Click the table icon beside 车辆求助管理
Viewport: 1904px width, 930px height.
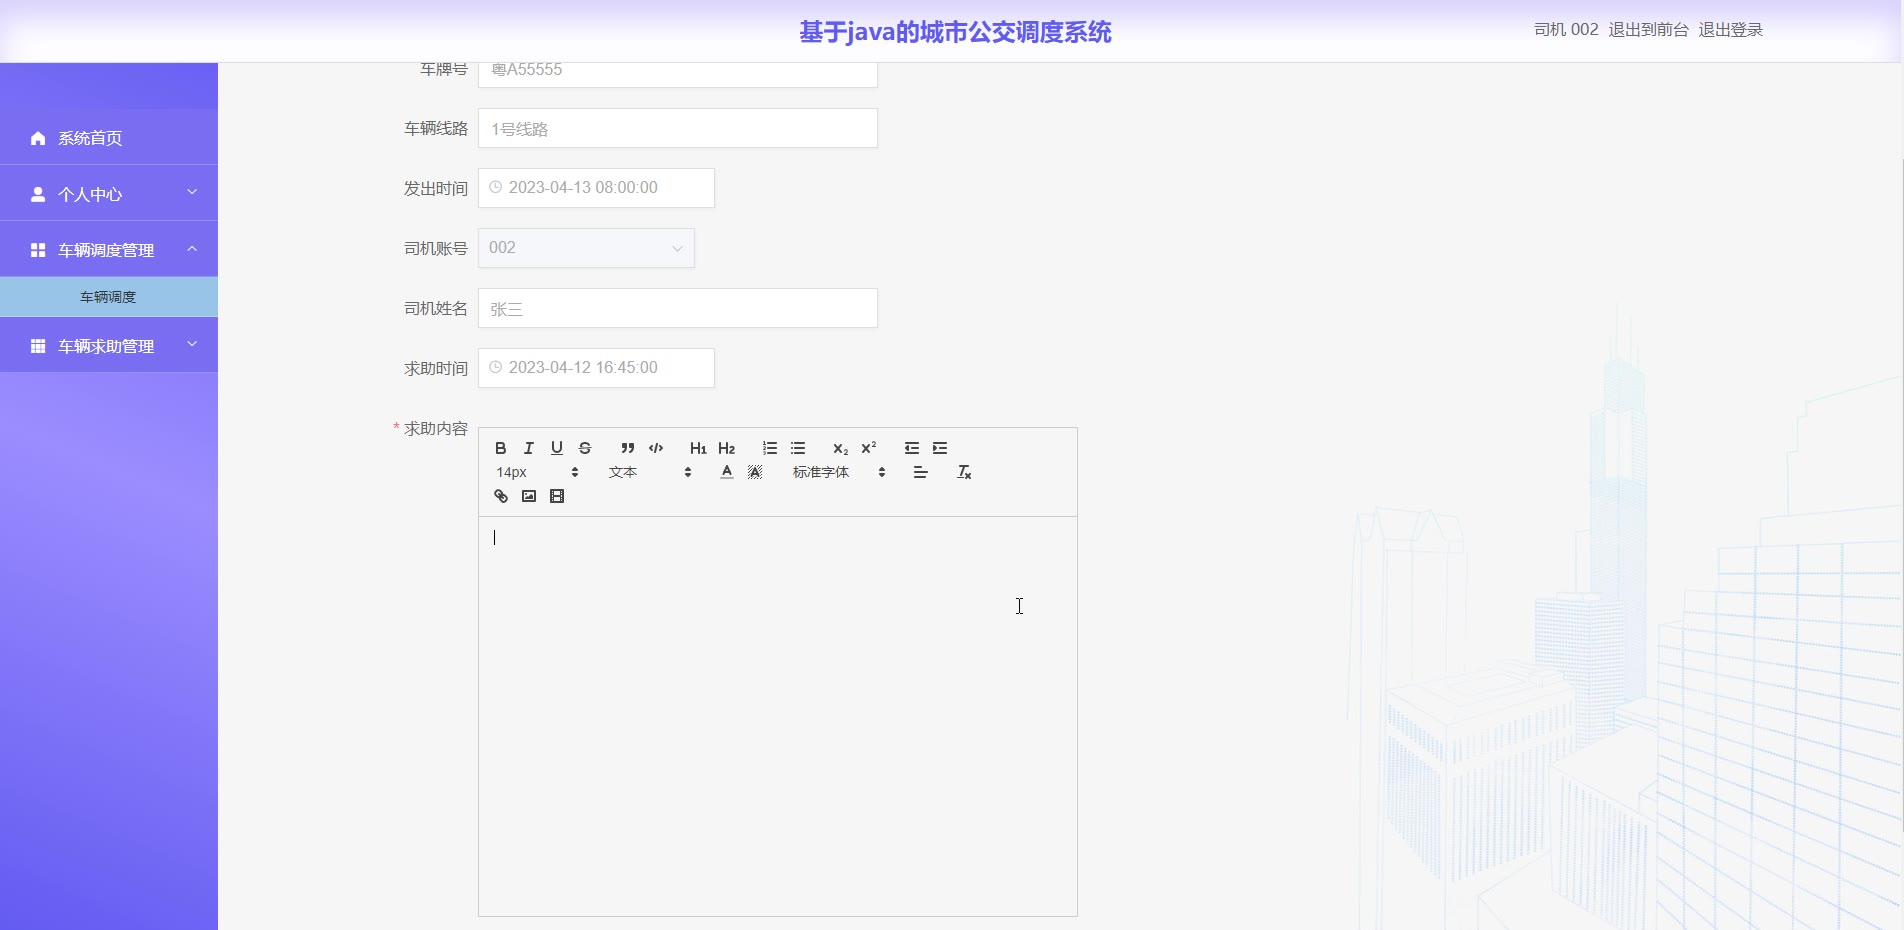pos(38,346)
